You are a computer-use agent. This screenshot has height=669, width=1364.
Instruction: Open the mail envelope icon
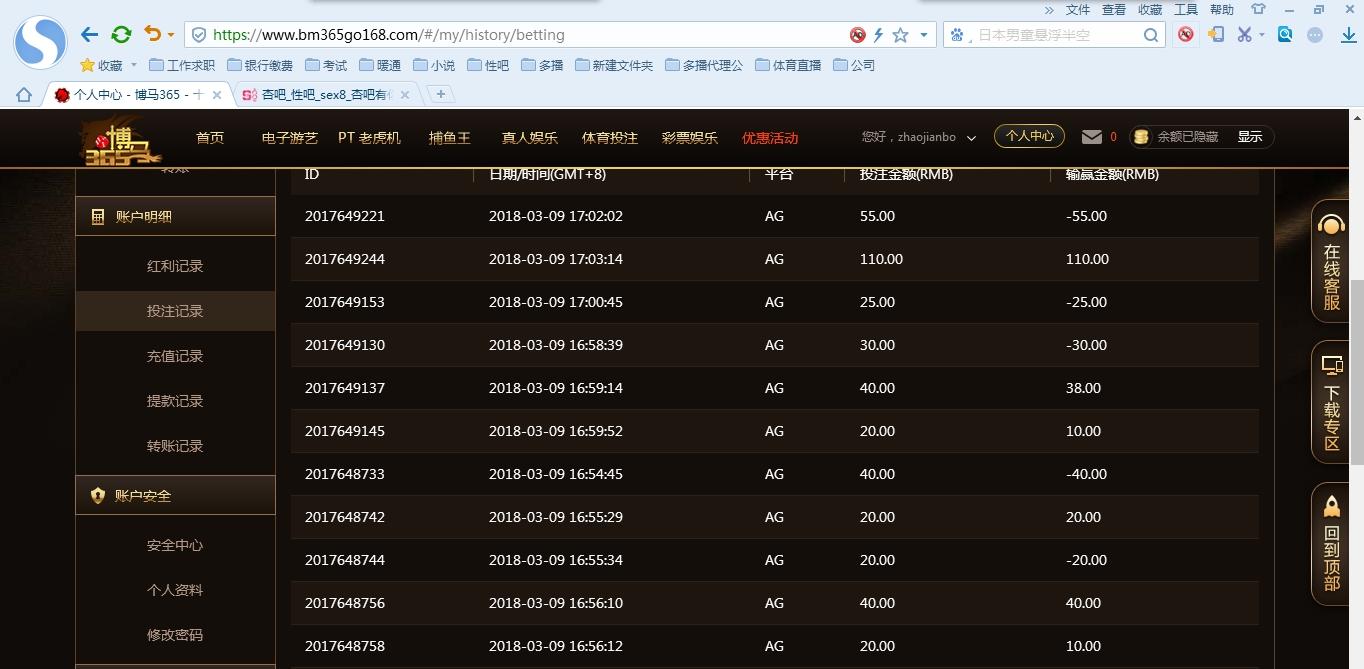tap(1092, 137)
